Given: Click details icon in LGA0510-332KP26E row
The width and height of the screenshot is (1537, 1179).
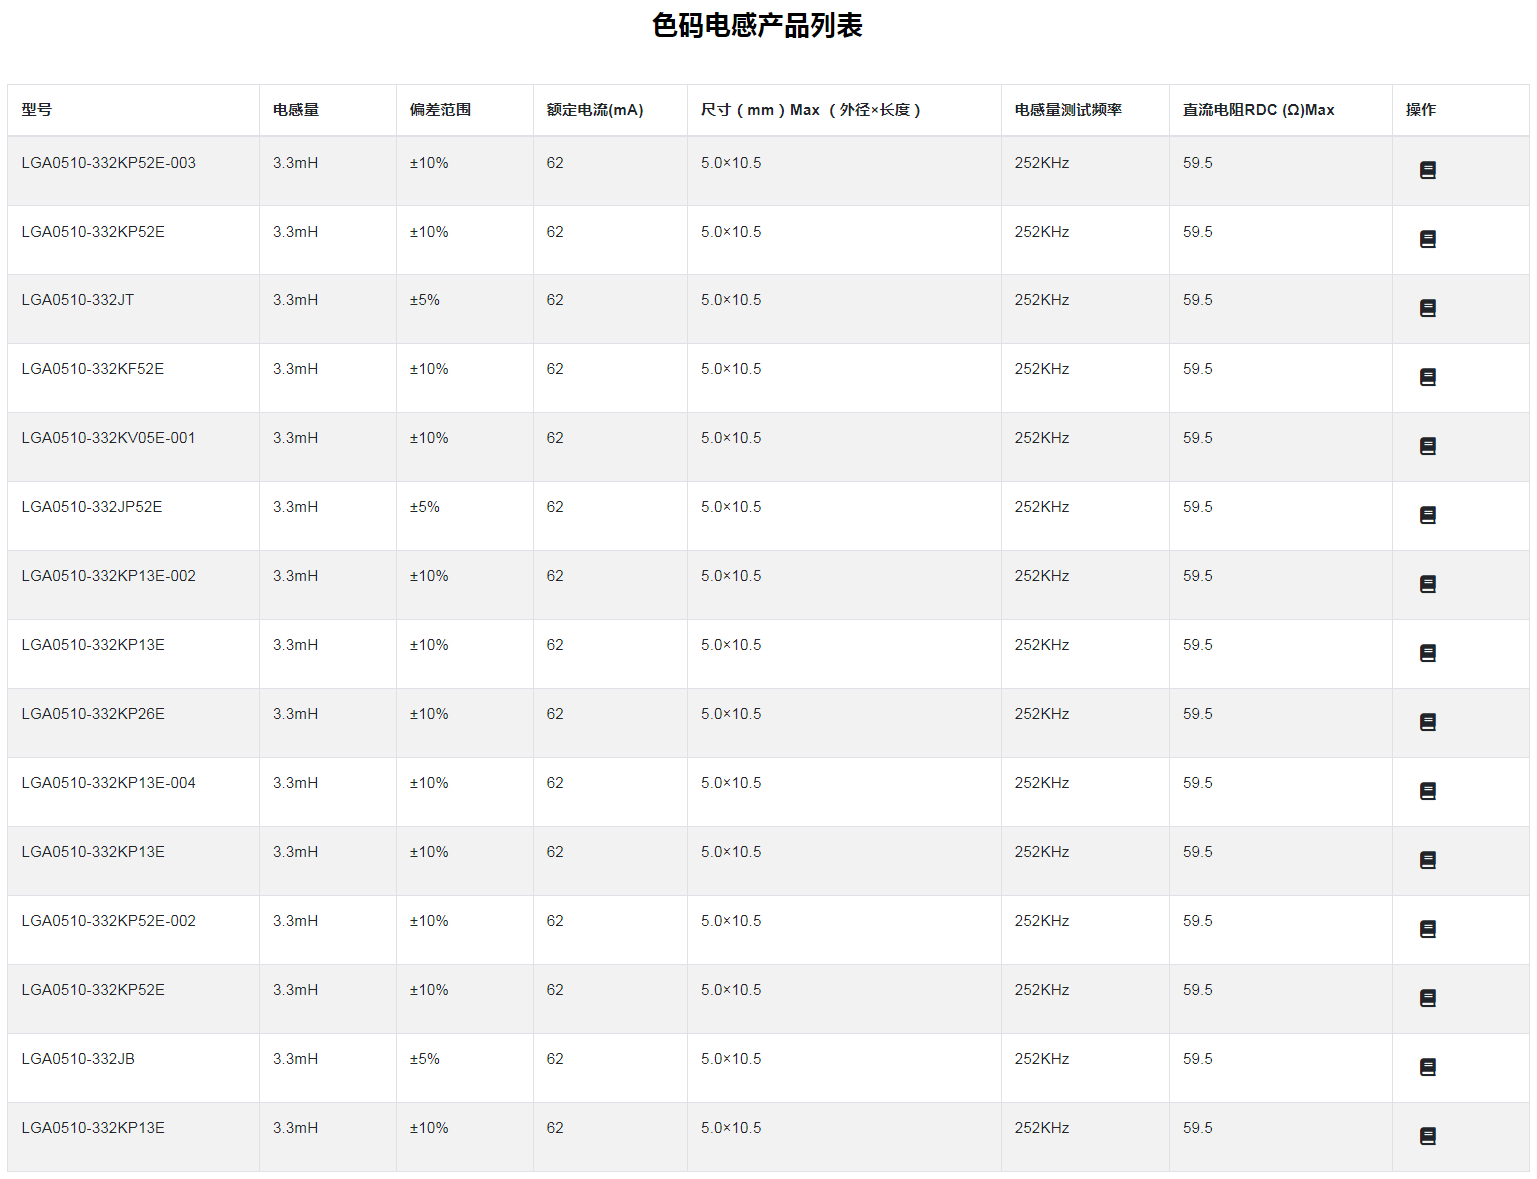Looking at the screenshot, I should pyautogui.click(x=1427, y=722).
